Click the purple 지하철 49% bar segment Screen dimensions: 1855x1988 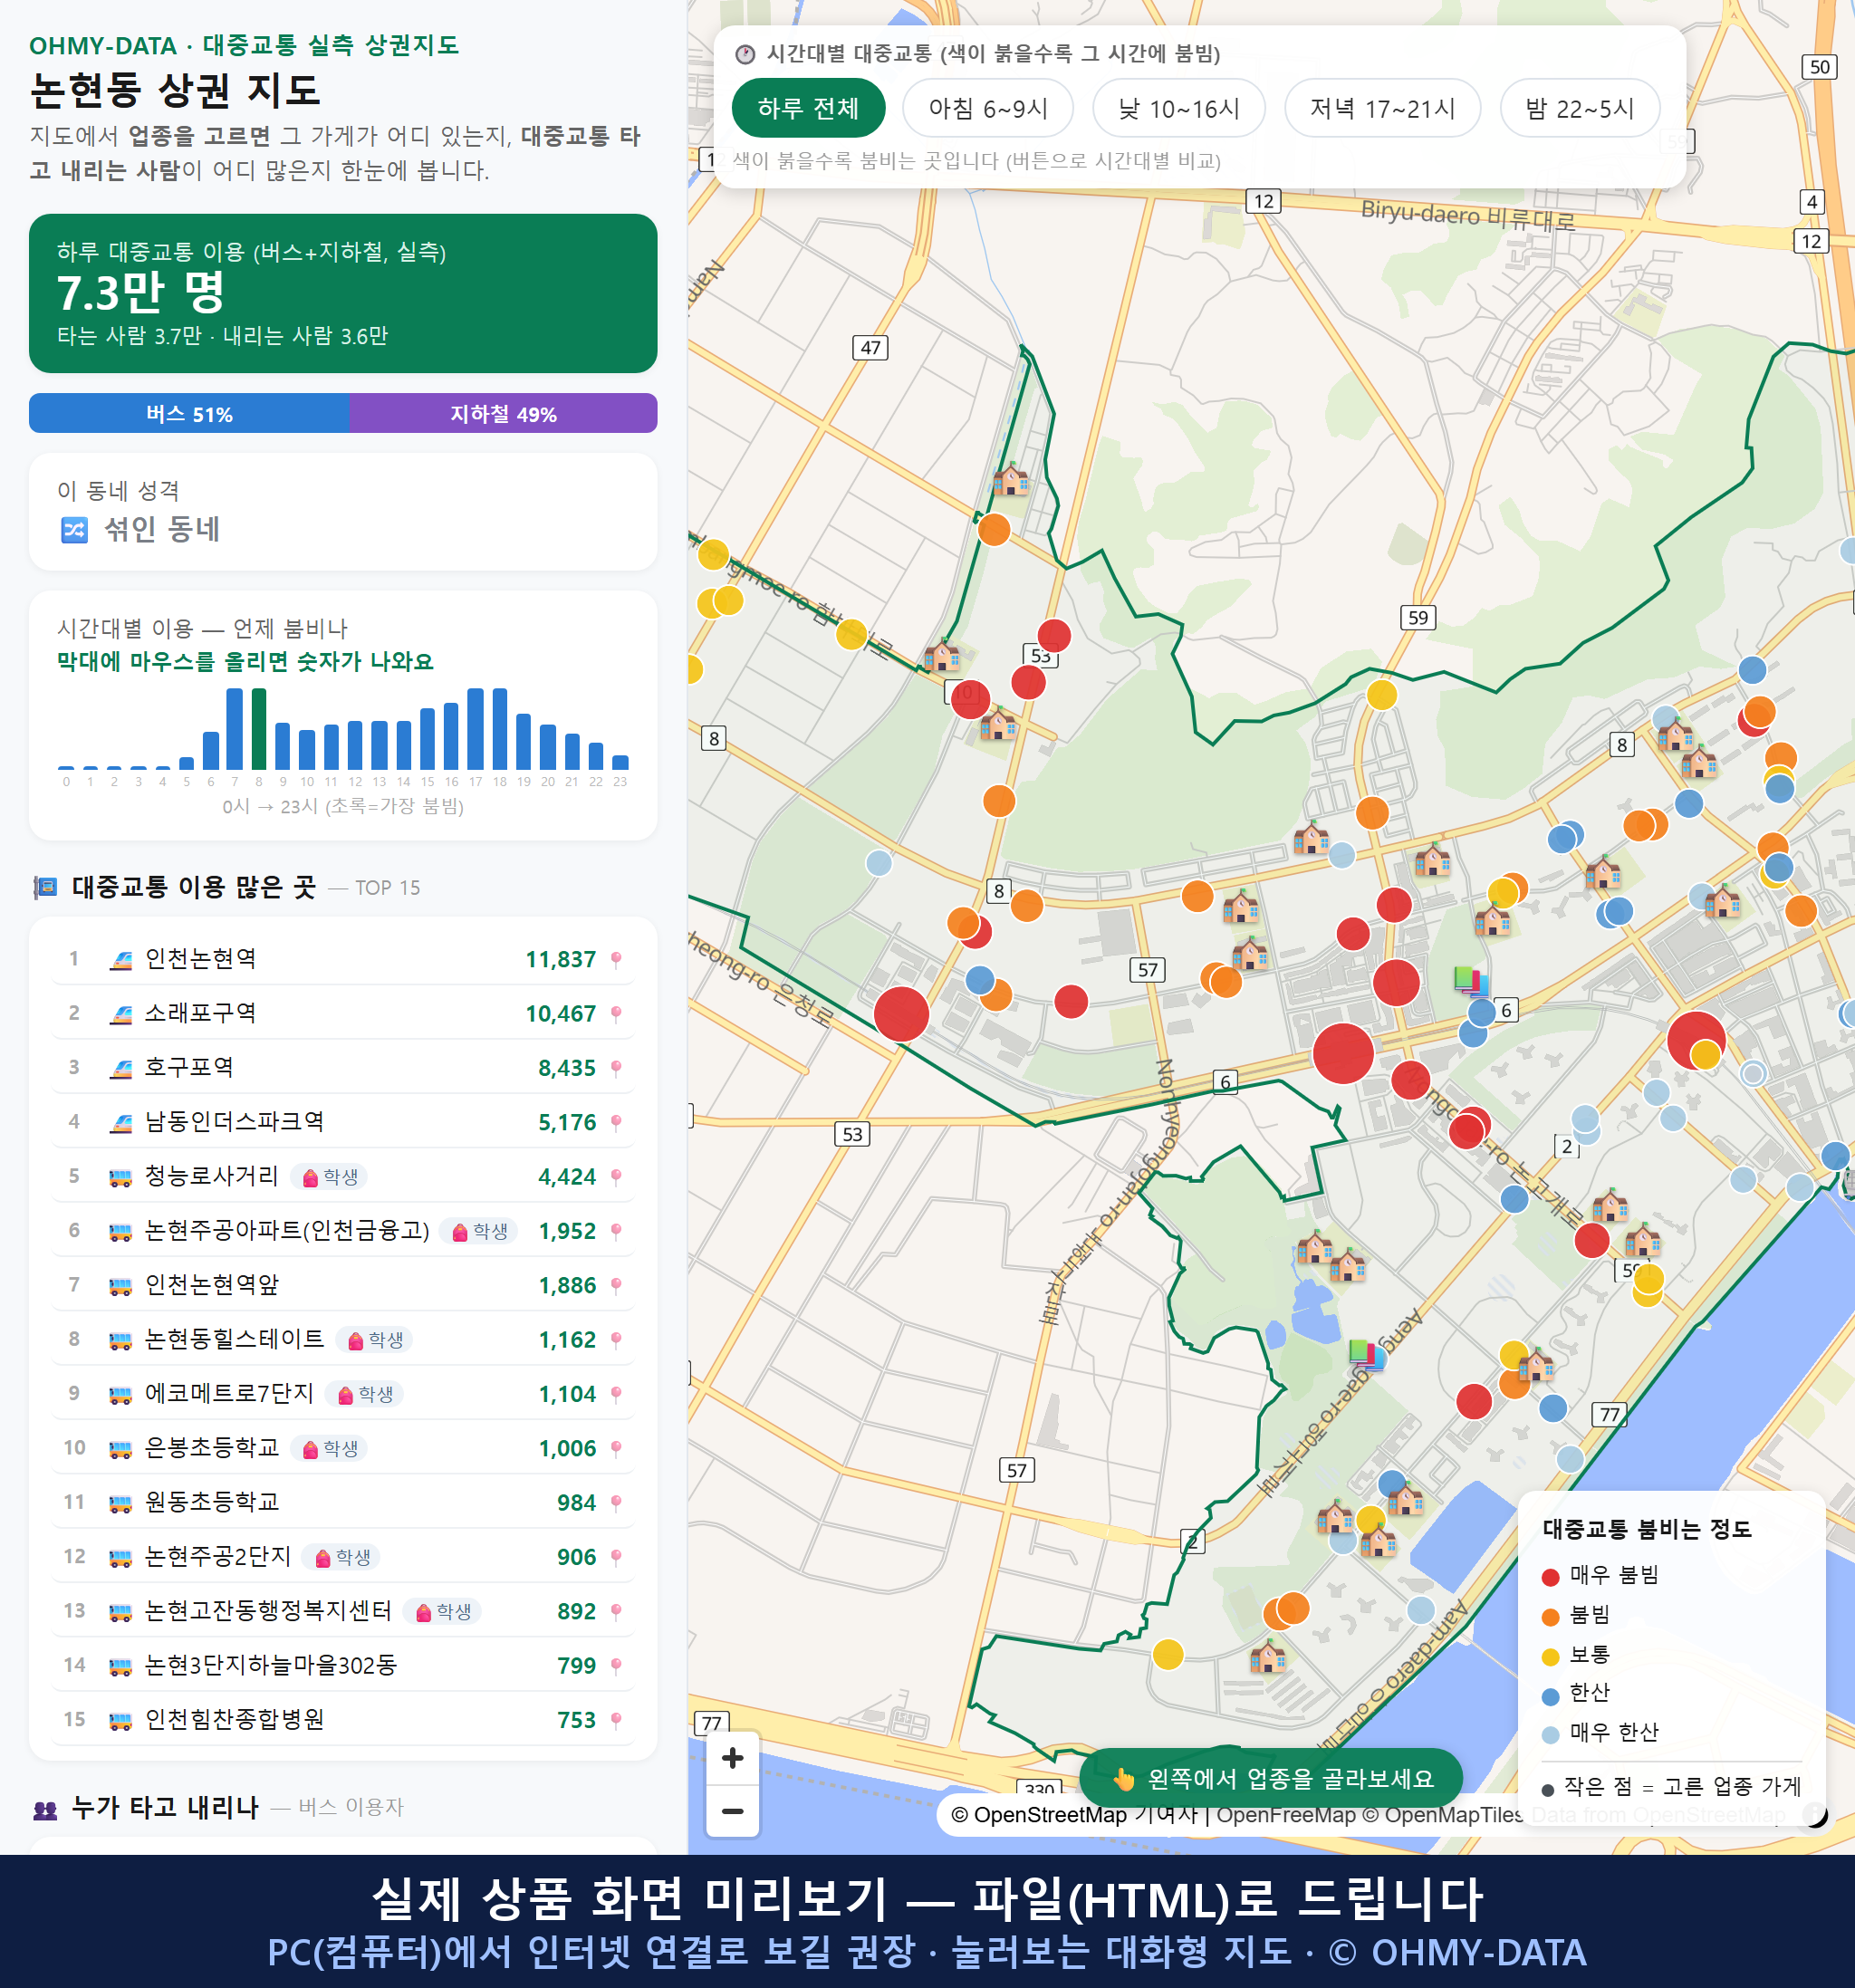[503, 413]
